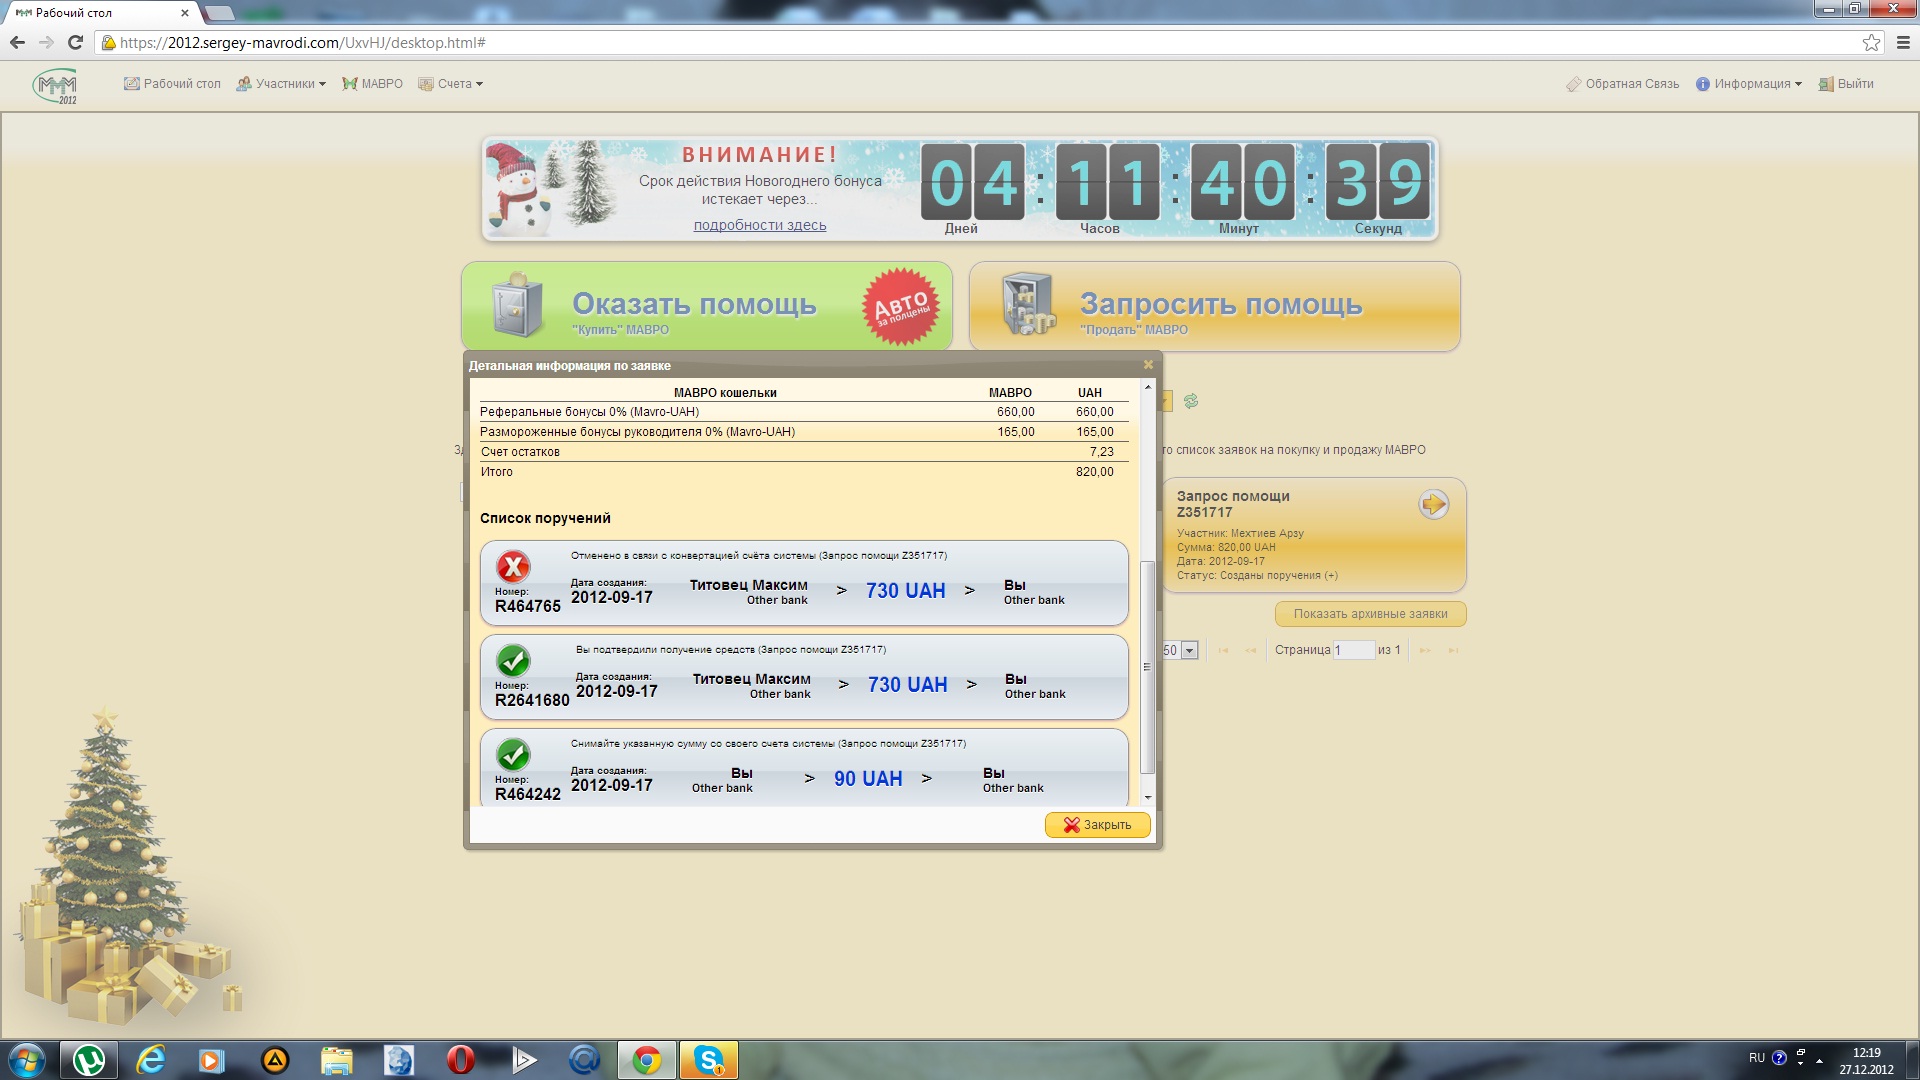The image size is (1920, 1080).
Task: Select the Рабочий стол browser tab
Action: (x=100, y=13)
